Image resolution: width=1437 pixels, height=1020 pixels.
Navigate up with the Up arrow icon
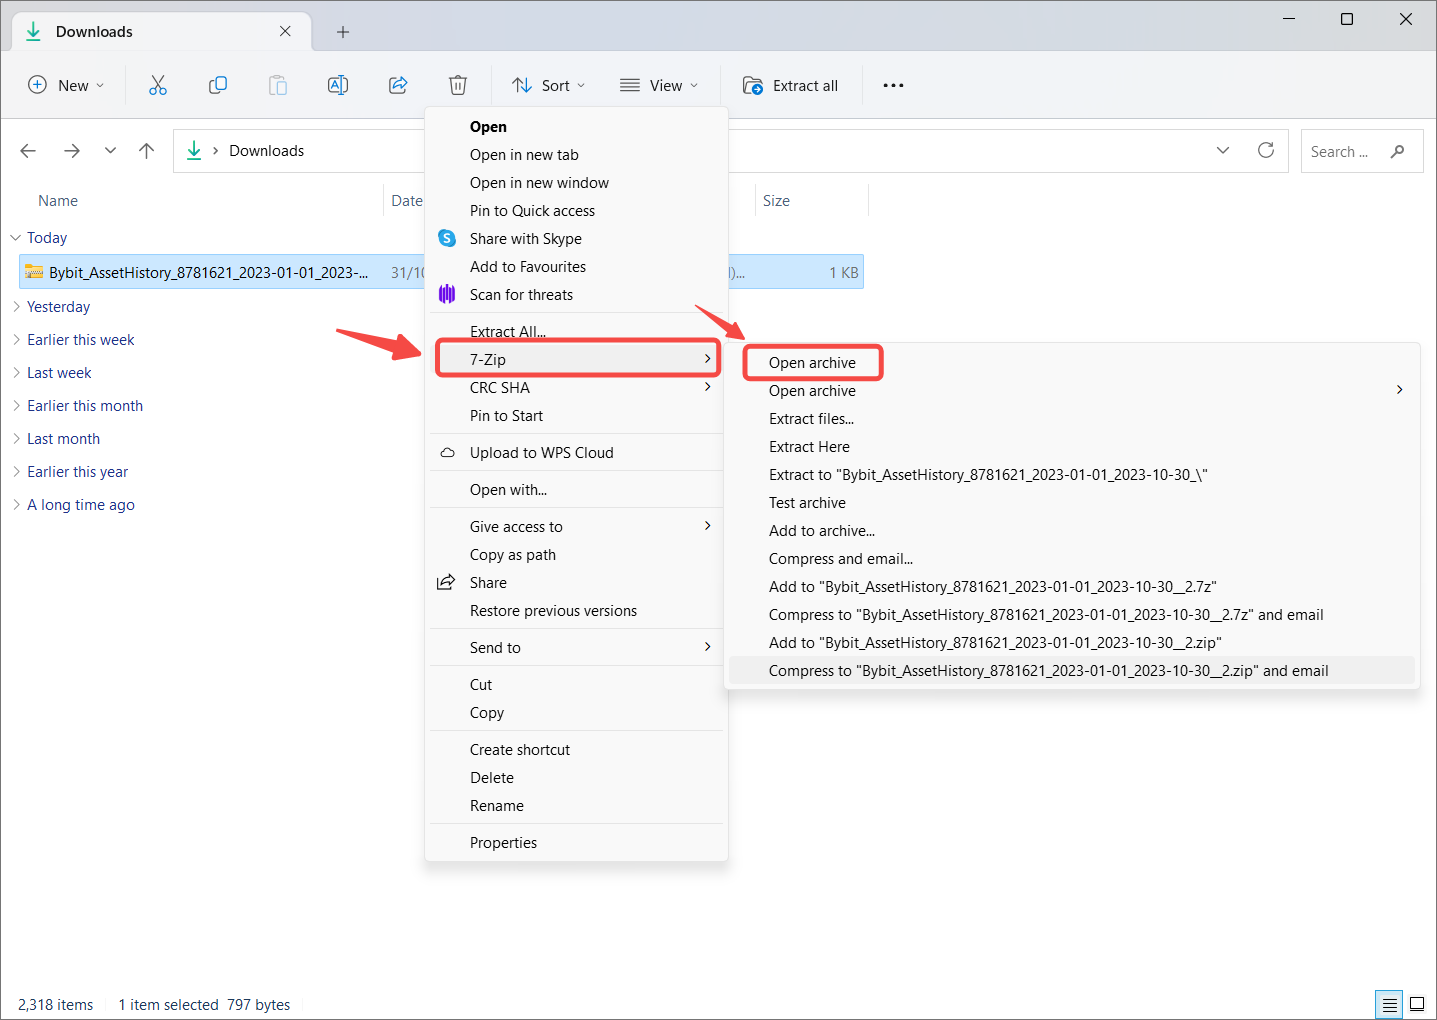click(147, 151)
